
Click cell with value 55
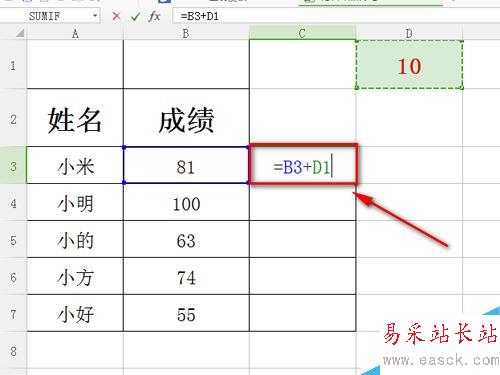coord(186,313)
